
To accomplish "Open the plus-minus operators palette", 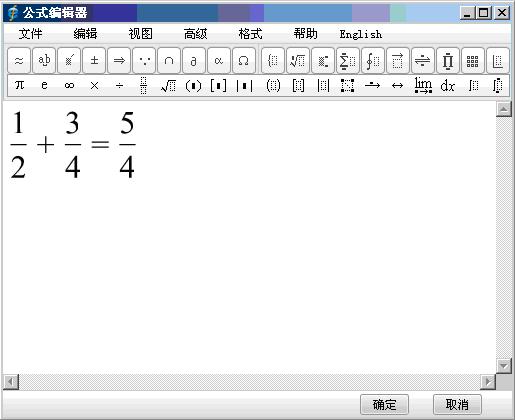I will coord(94,61).
